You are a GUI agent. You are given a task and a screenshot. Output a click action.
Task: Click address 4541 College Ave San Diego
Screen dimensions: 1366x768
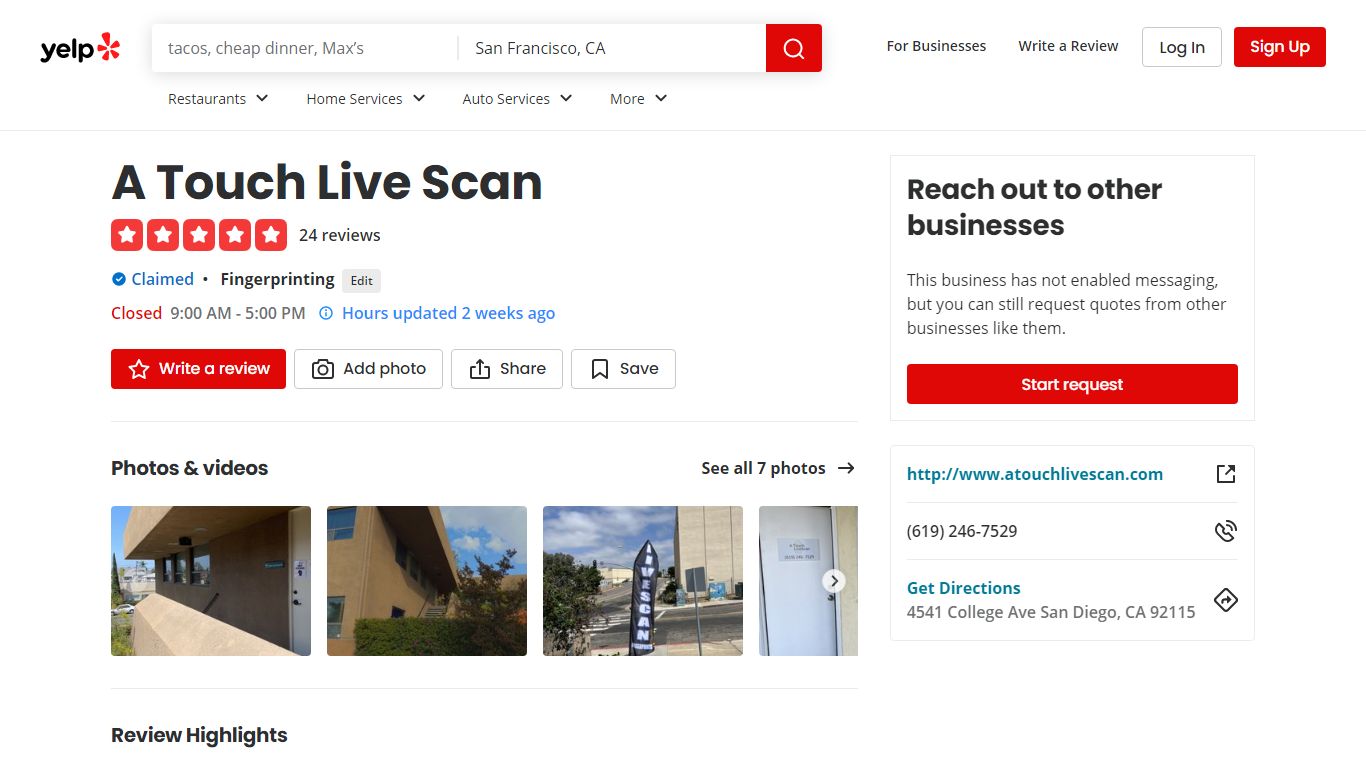coord(1051,612)
